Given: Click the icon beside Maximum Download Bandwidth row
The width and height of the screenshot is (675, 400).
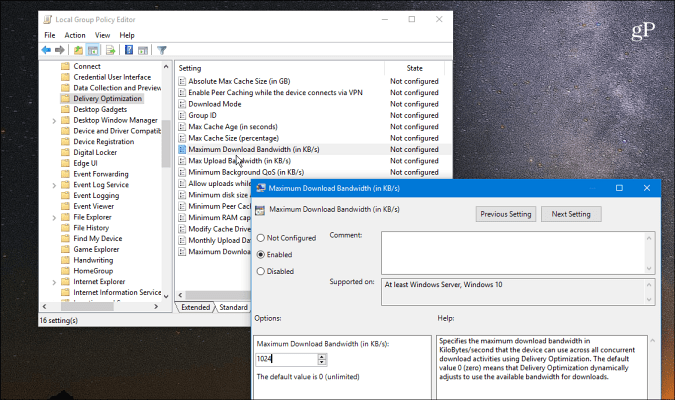Looking at the screenshot, I should [x=182, y=149].
